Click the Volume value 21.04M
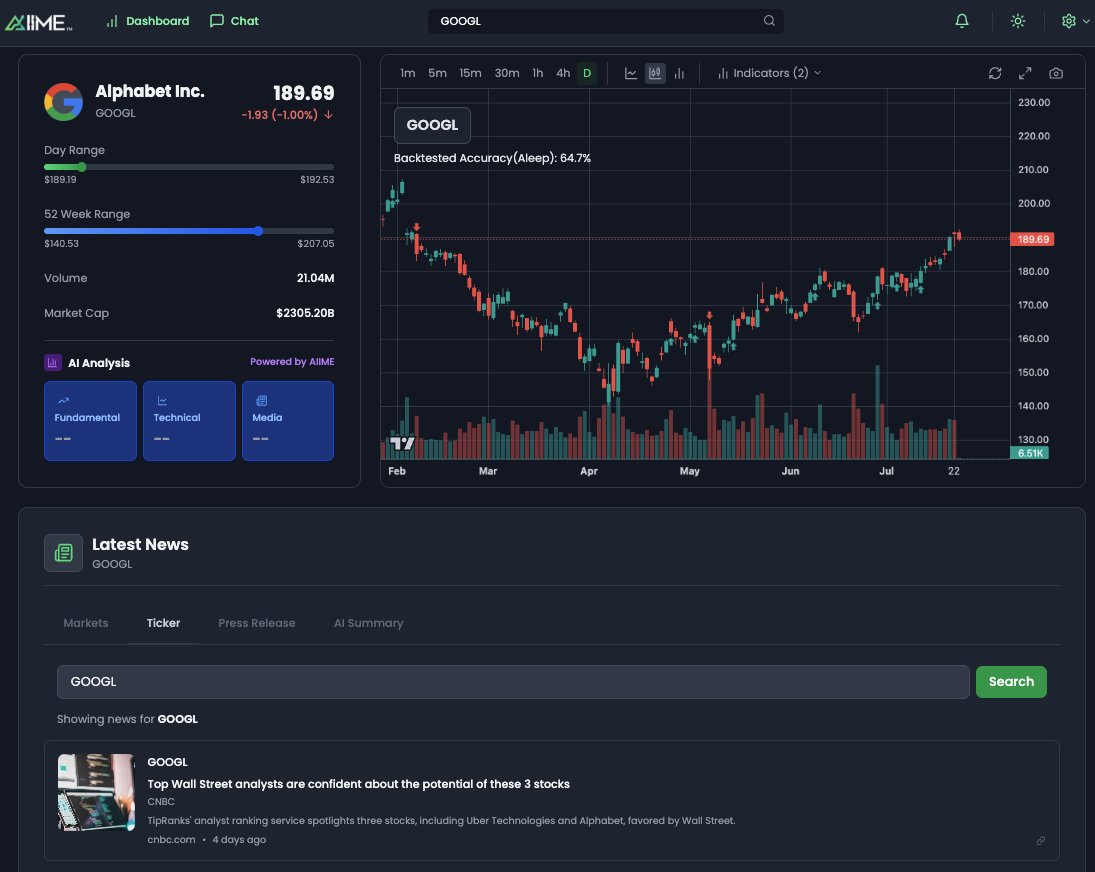The width and height of the screenshot is (1095, 872). pos(316,278)
